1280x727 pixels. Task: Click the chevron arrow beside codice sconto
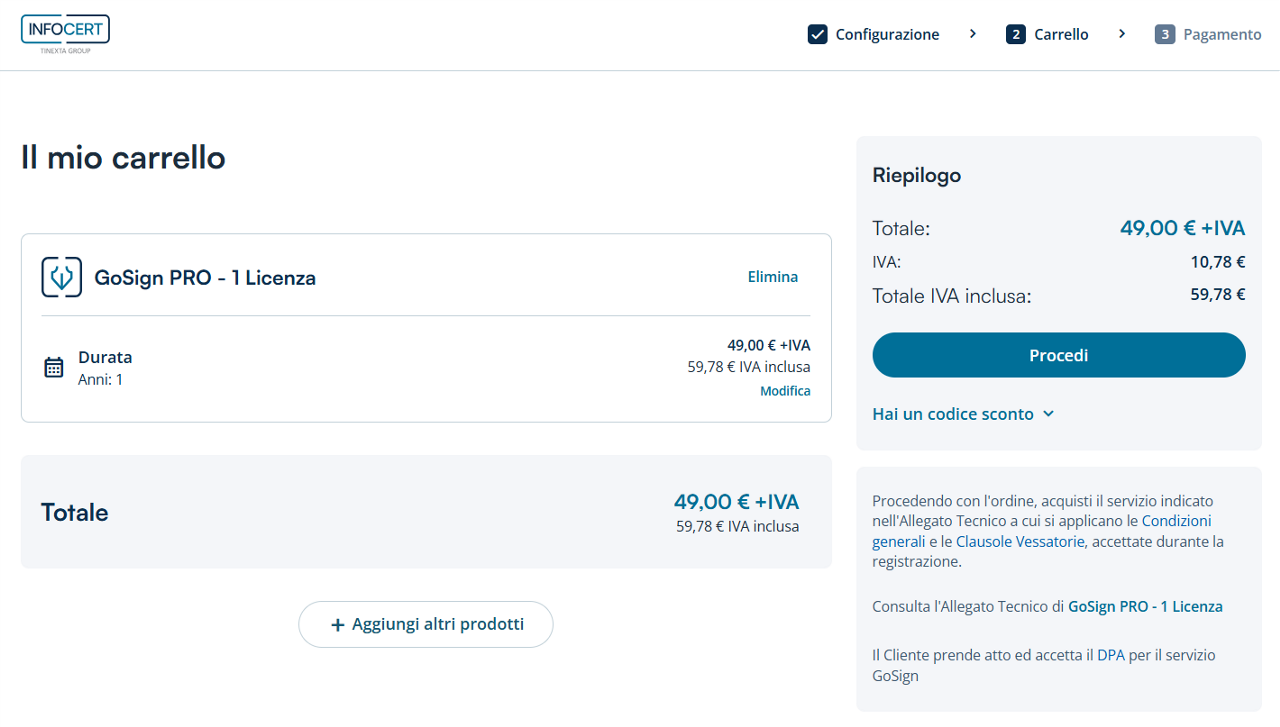point(1048,414)
